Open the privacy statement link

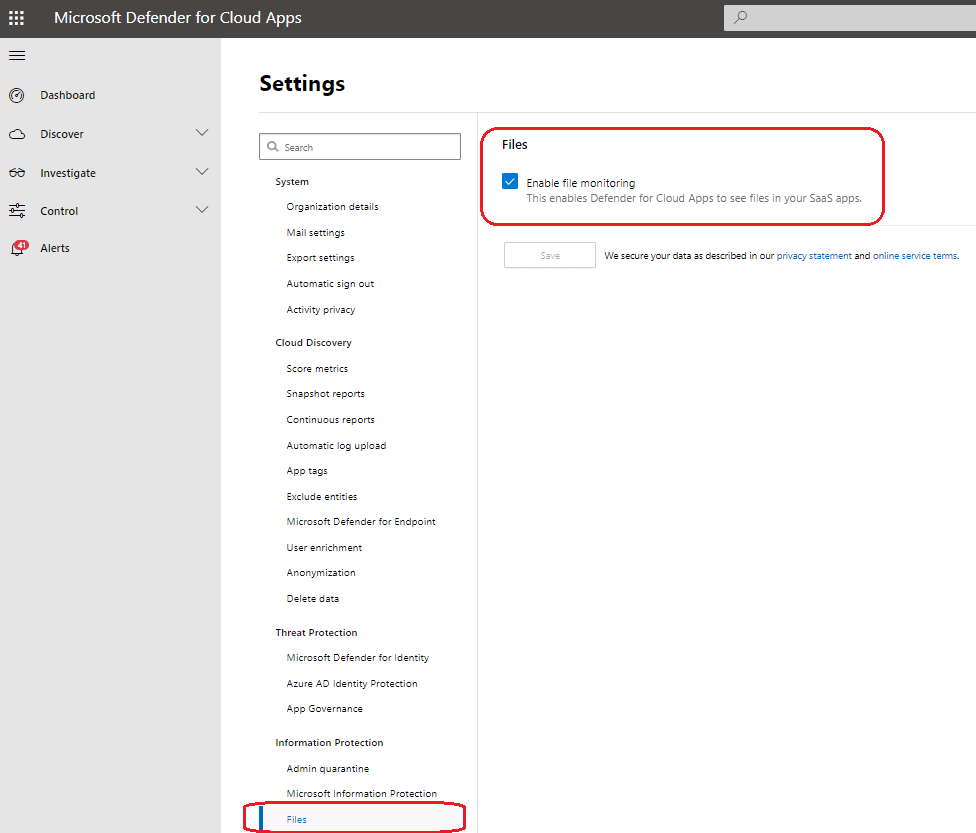(x=814, y=256)
